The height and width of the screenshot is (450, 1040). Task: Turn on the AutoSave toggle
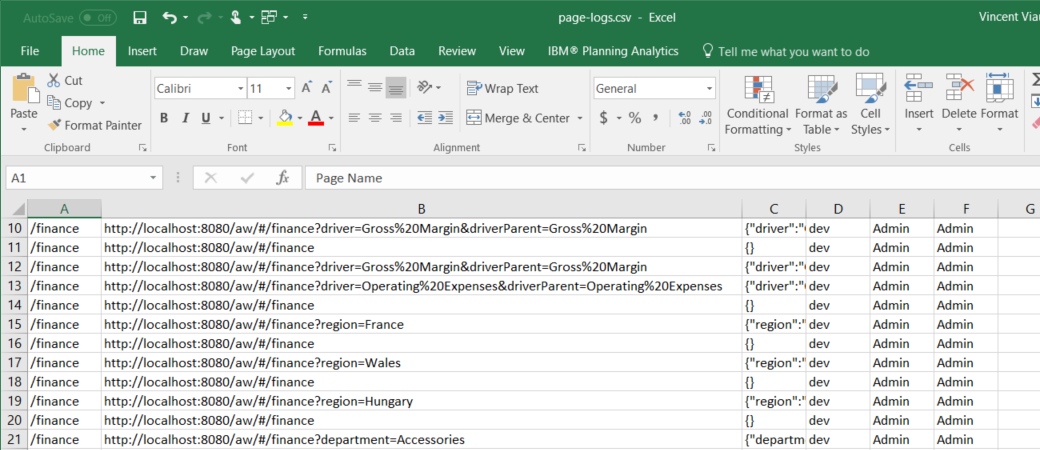(97, 18)
